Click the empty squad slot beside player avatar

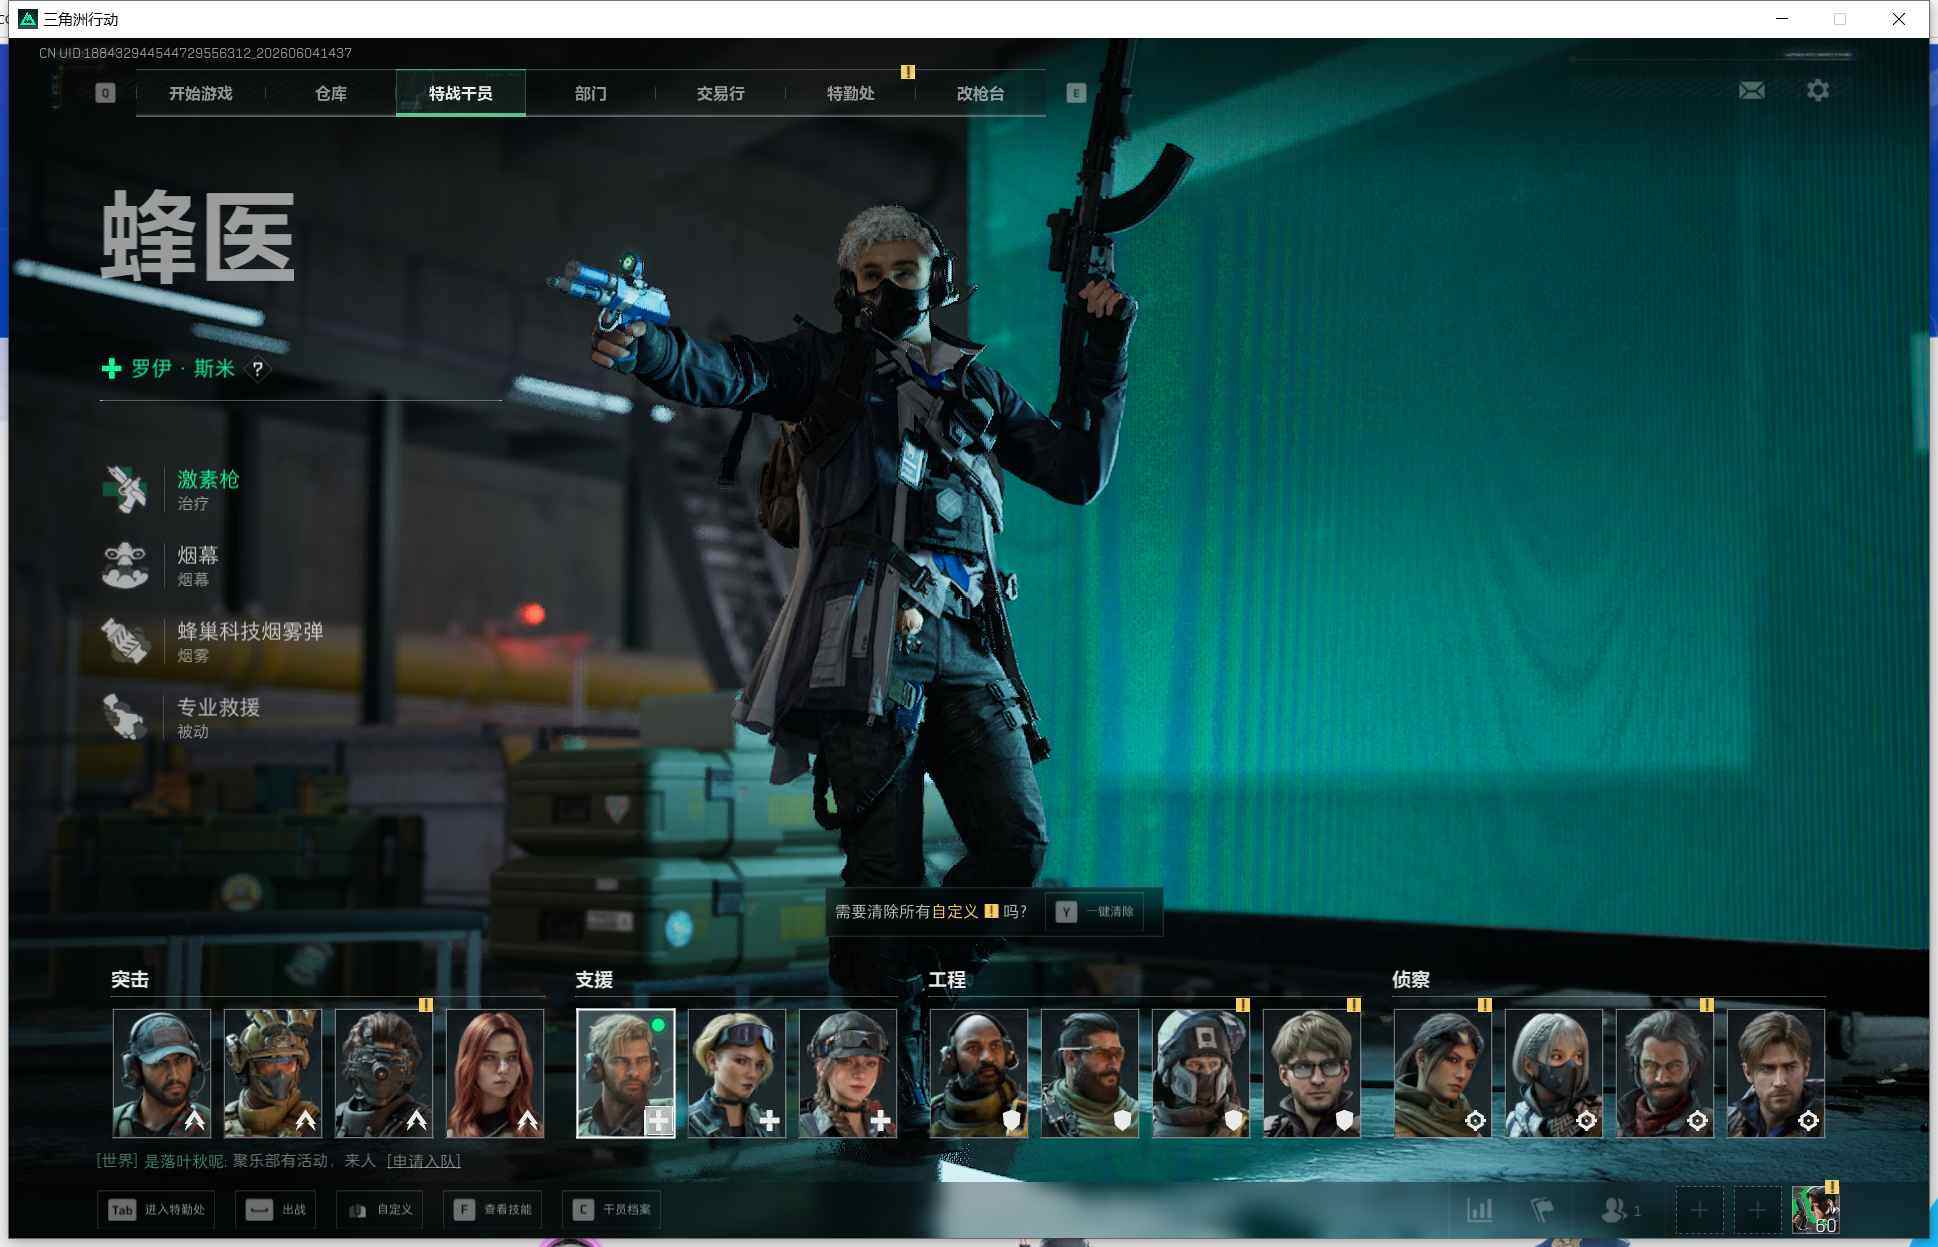[1757, 1210]
